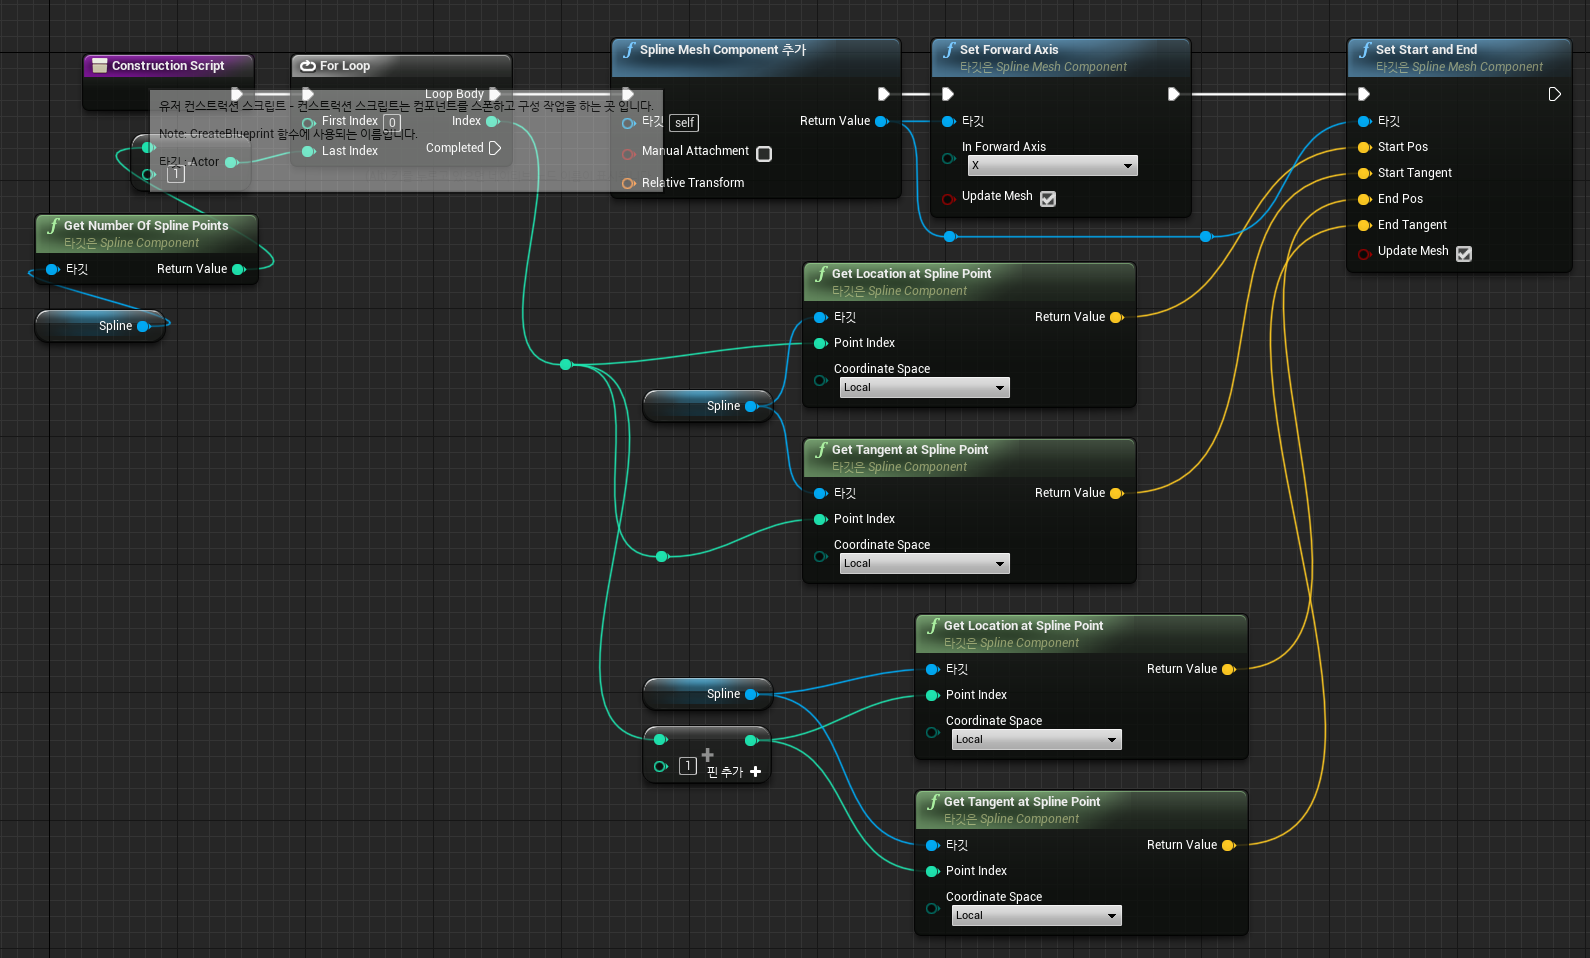Select the Set Forward Axis node header
Screen dimensions: 1590x958
click(x=1061, y=57)
